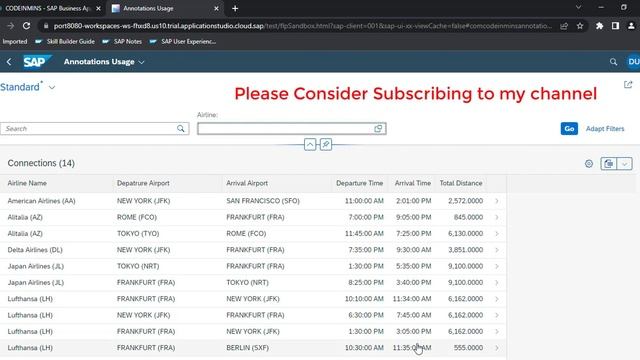Export table to spreadsheet icon
The width and height of the screenshot is (640, 360).
(x=609, y=164)
